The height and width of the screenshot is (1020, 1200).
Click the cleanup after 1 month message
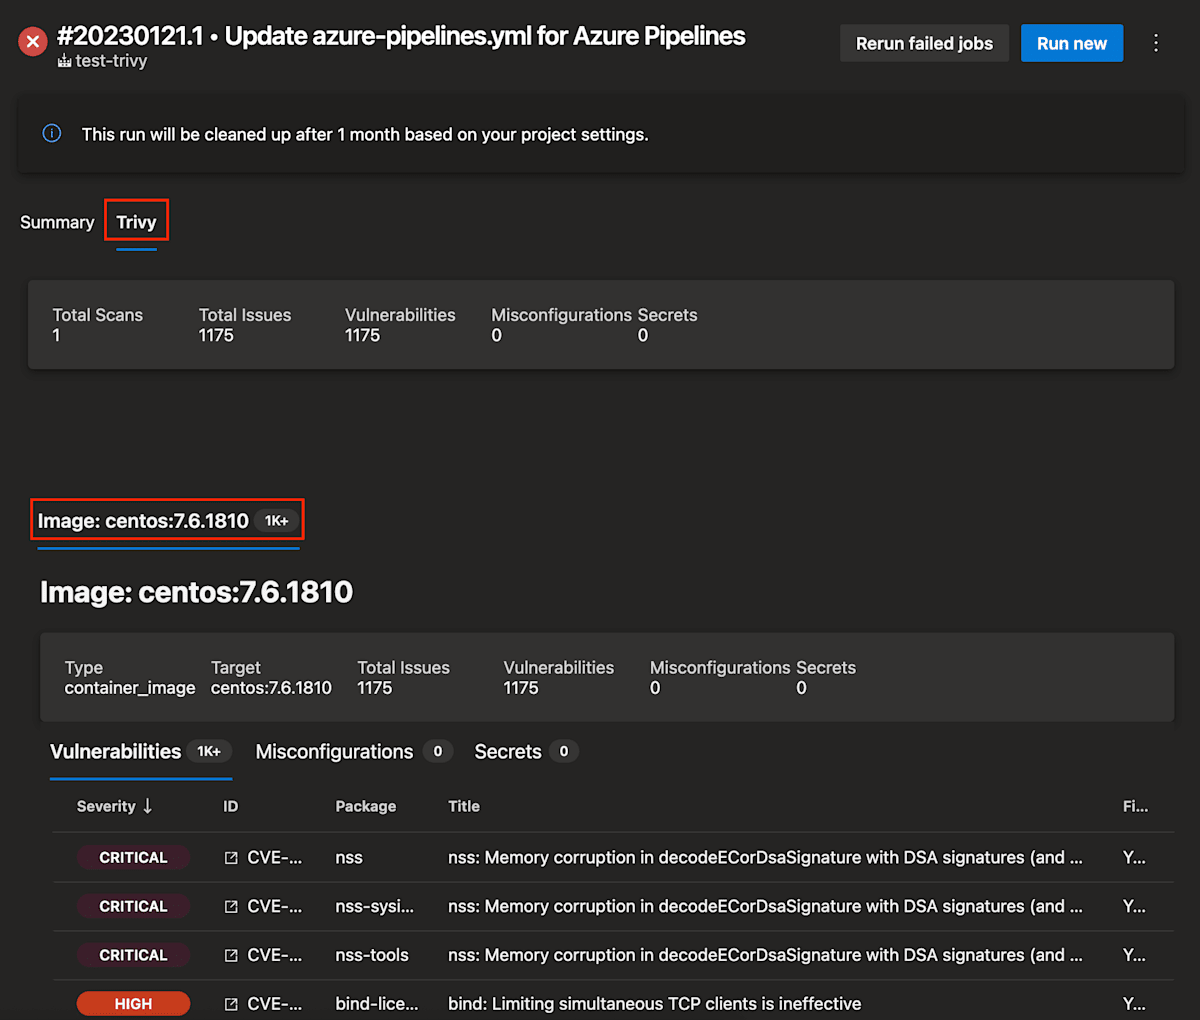365,134
